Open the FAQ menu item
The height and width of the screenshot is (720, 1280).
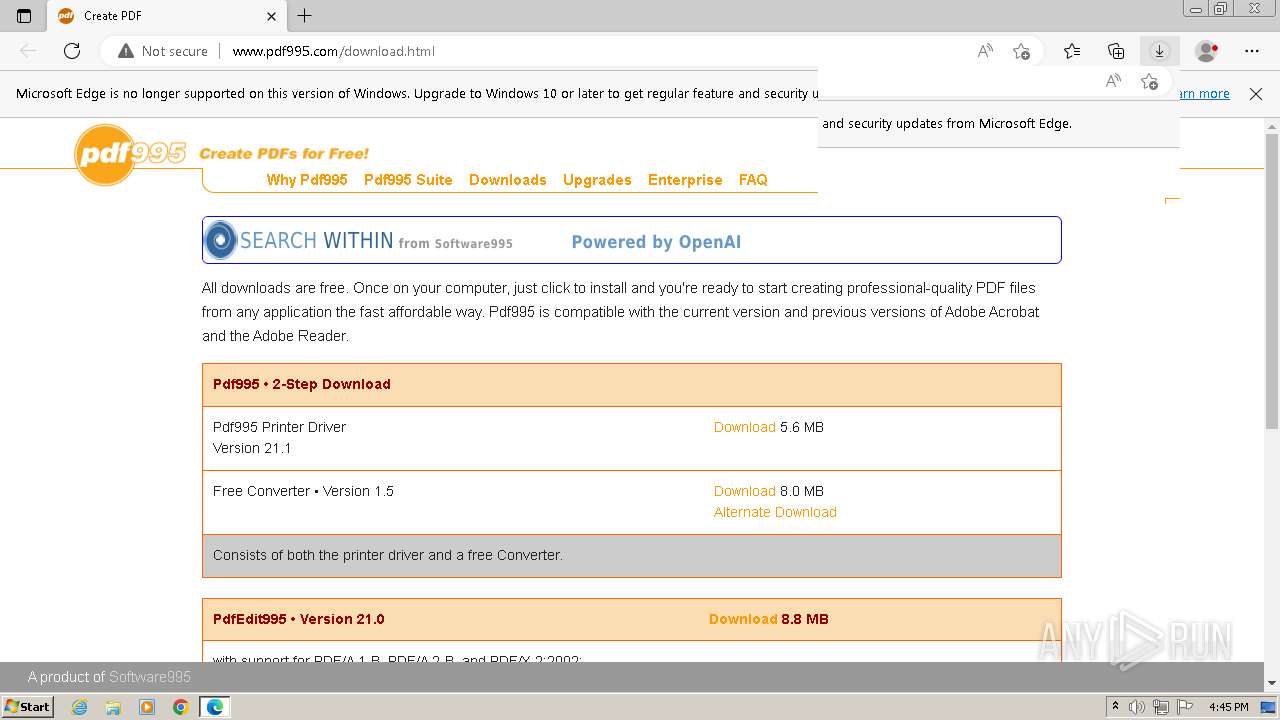click(753, 180)
